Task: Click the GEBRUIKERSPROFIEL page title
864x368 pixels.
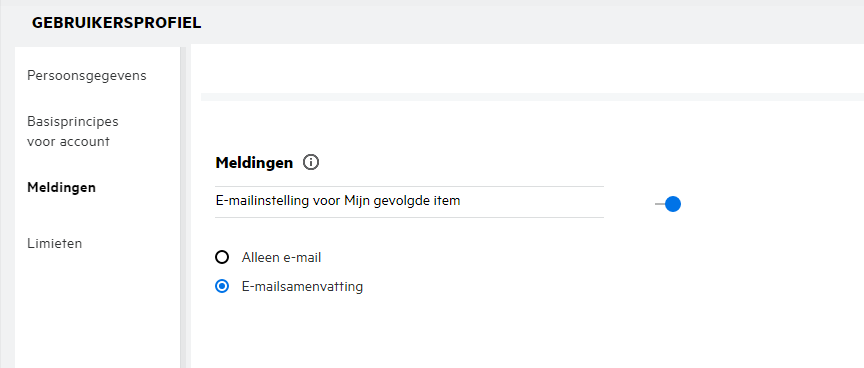Action: coord(116,23)
